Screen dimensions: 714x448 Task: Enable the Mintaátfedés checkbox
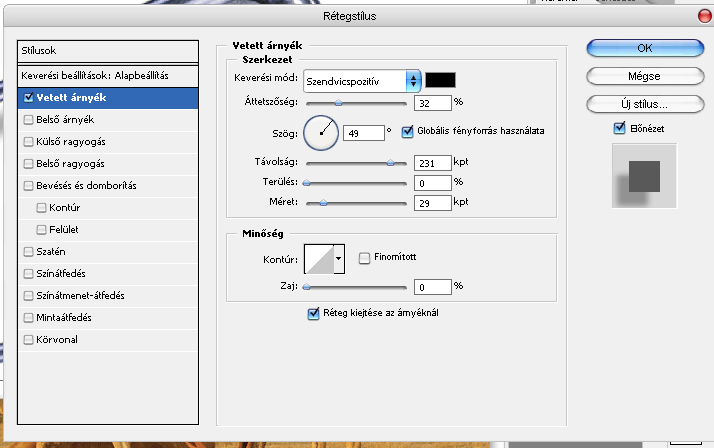pyautogui.click(x=28, y=317)
